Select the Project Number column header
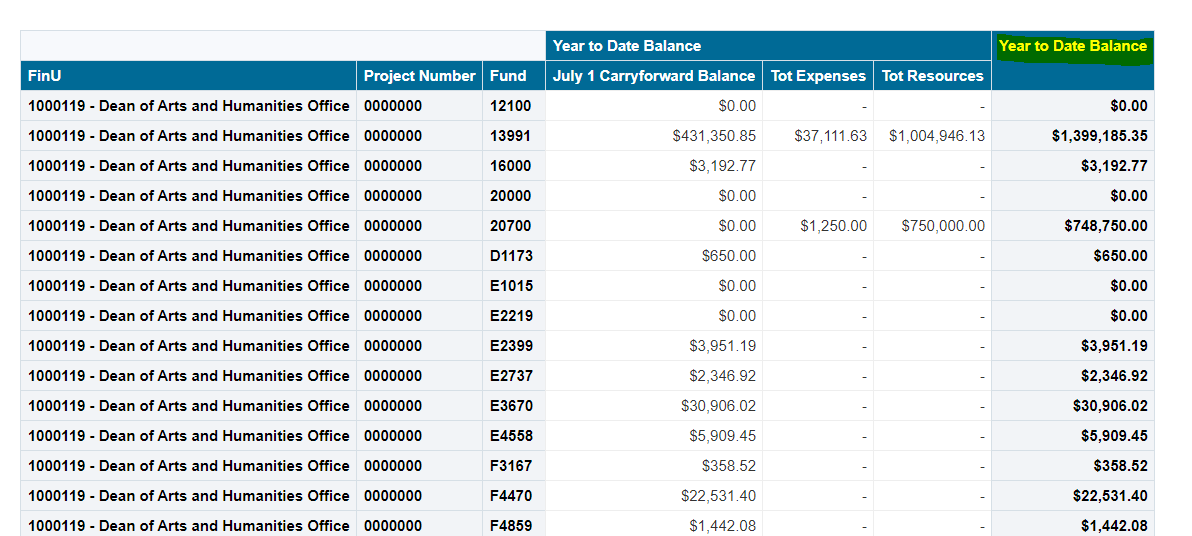Screen dimensions: 1192x536 (x=419, y=76)
